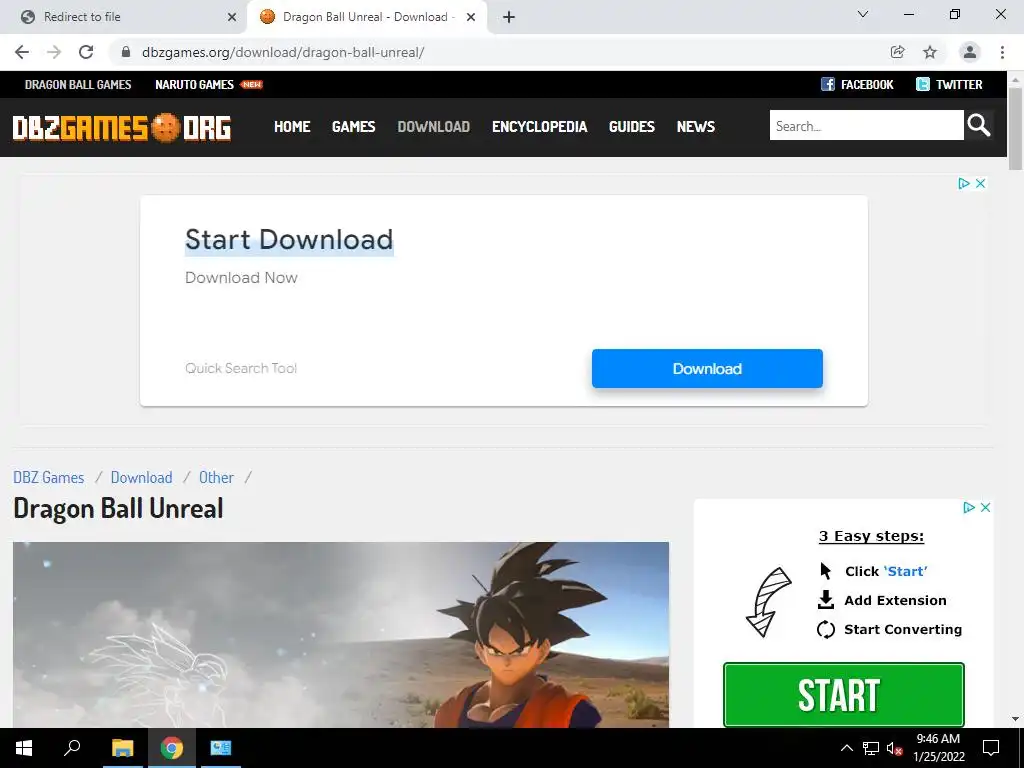Open a new tab with plus icon
This screenshot has height=768, width=1024.
pos(509,17)
